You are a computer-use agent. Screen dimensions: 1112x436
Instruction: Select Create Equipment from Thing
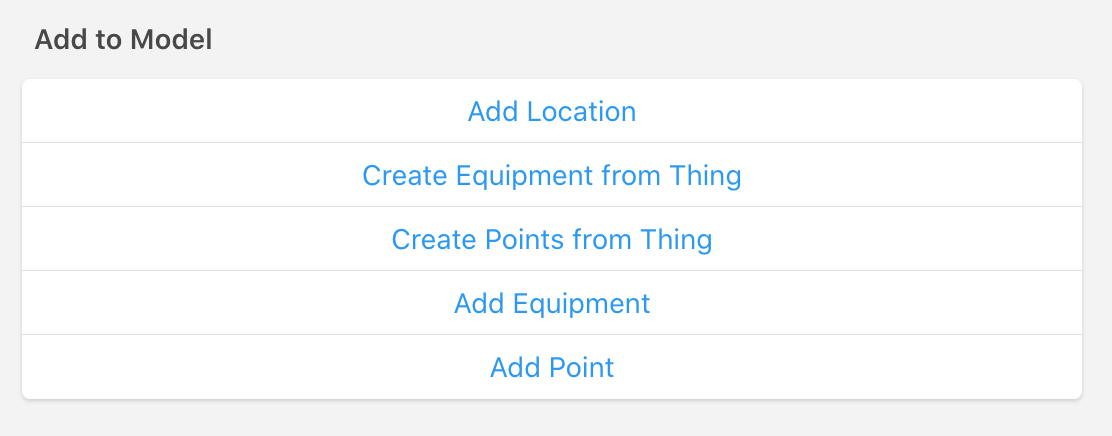tap(552, 176)
